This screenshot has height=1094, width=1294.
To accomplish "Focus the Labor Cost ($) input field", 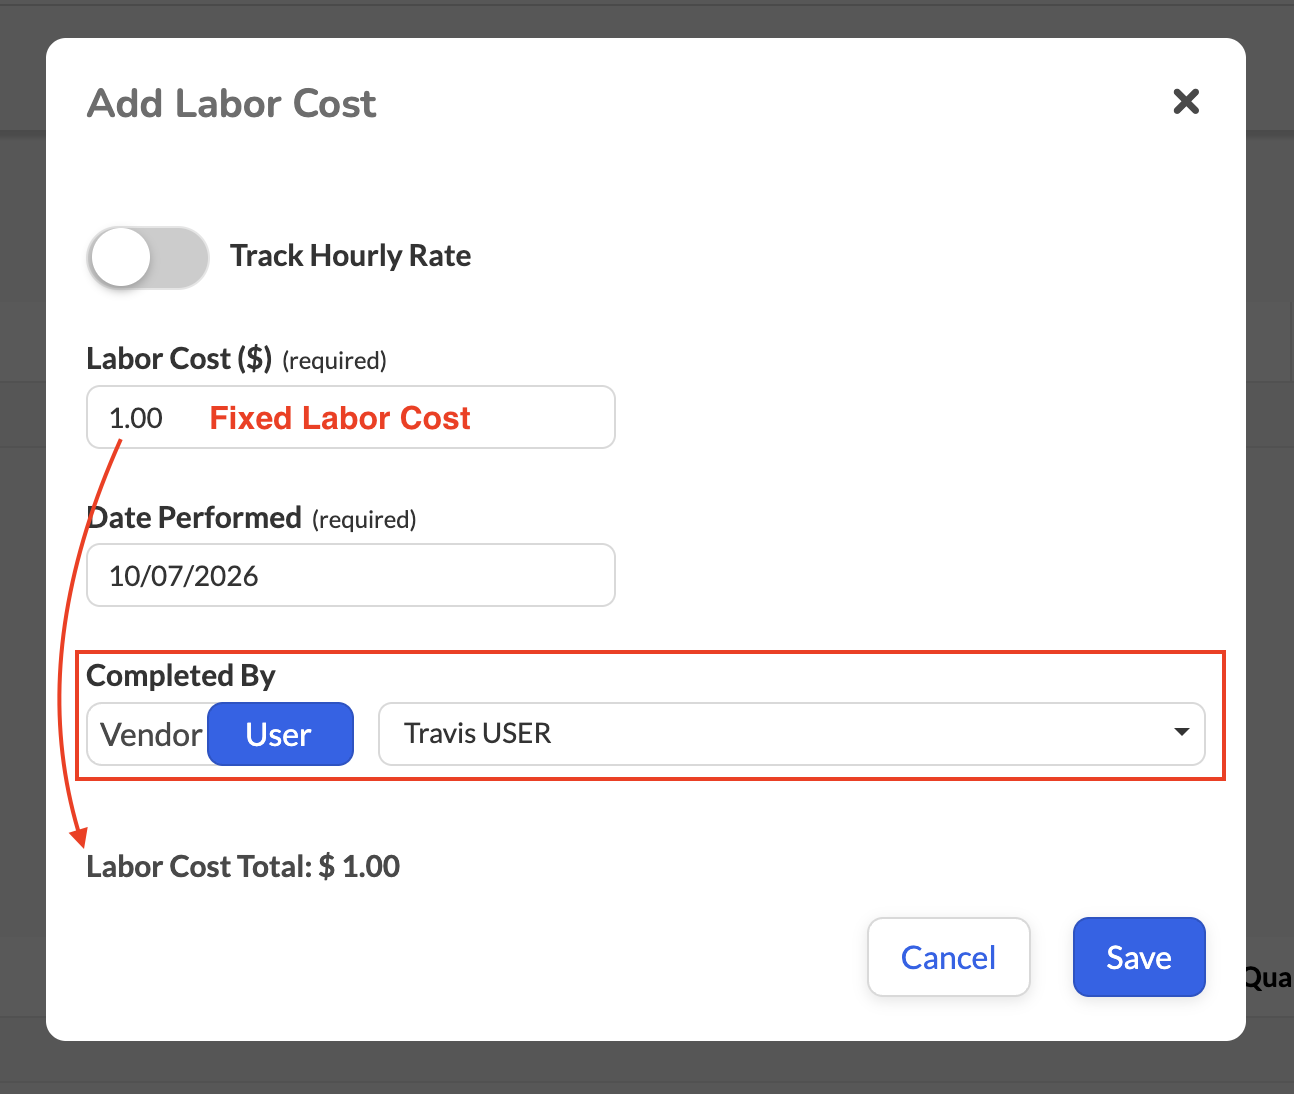I will tap(351, 417).
